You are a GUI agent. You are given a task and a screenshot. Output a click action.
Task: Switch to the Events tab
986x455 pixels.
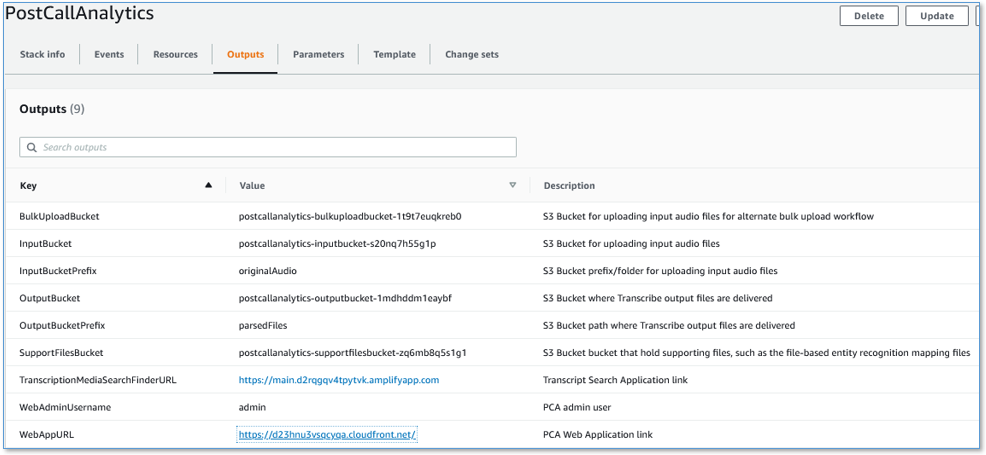pos(109,55)
